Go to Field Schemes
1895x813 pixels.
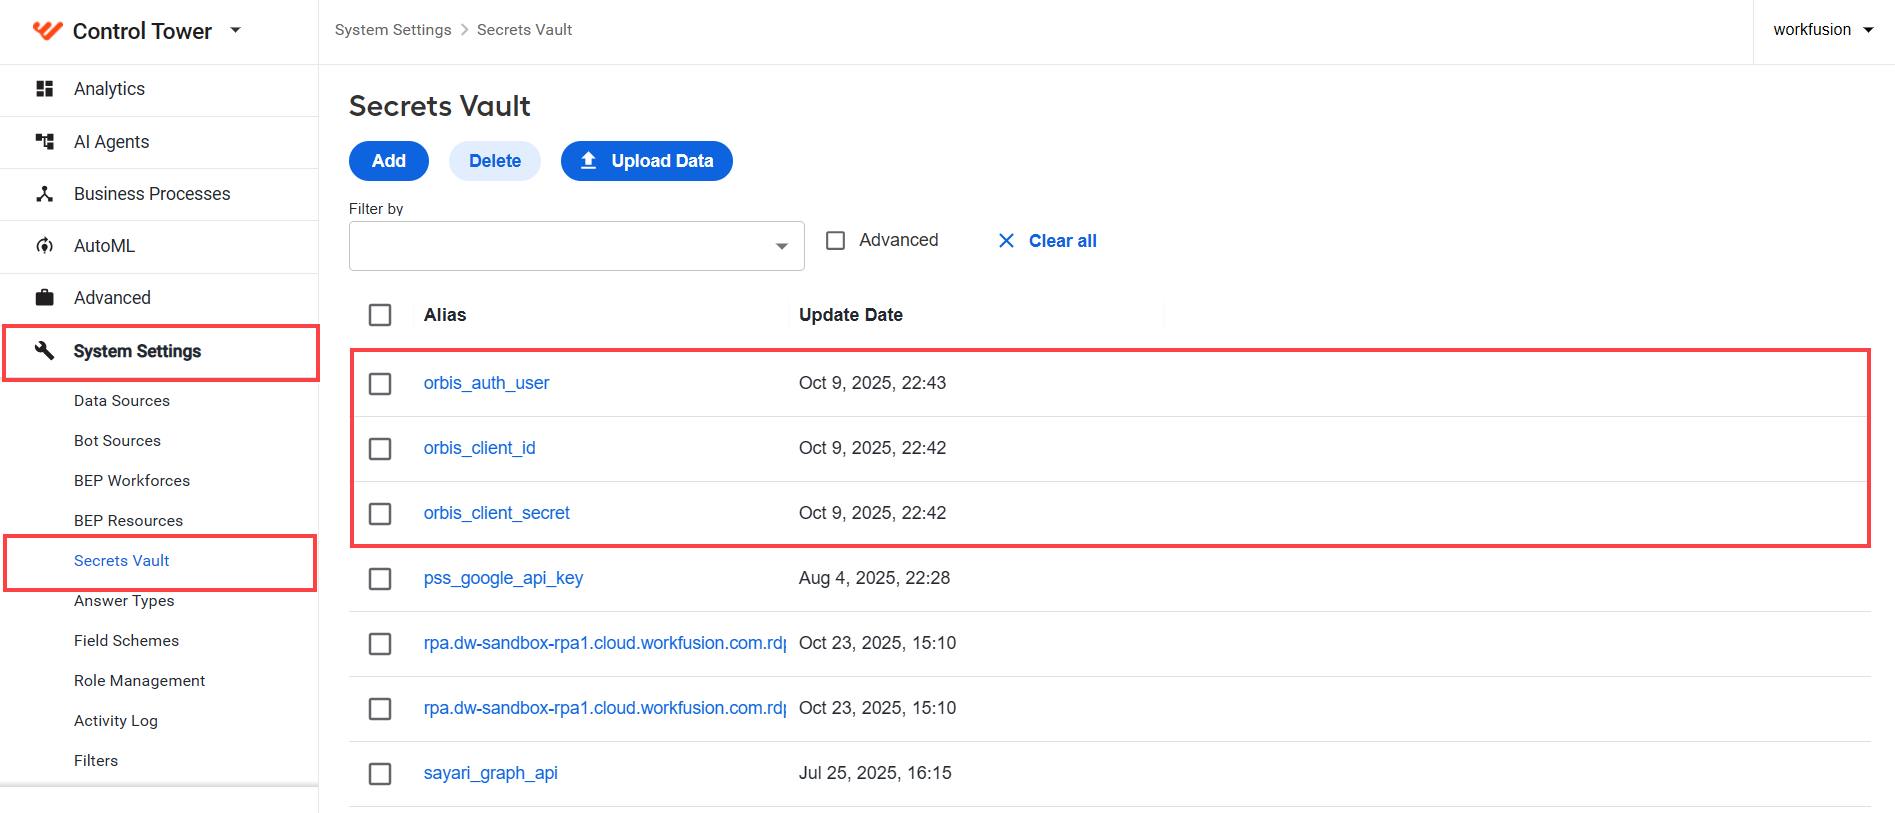(x=126, y=641)
